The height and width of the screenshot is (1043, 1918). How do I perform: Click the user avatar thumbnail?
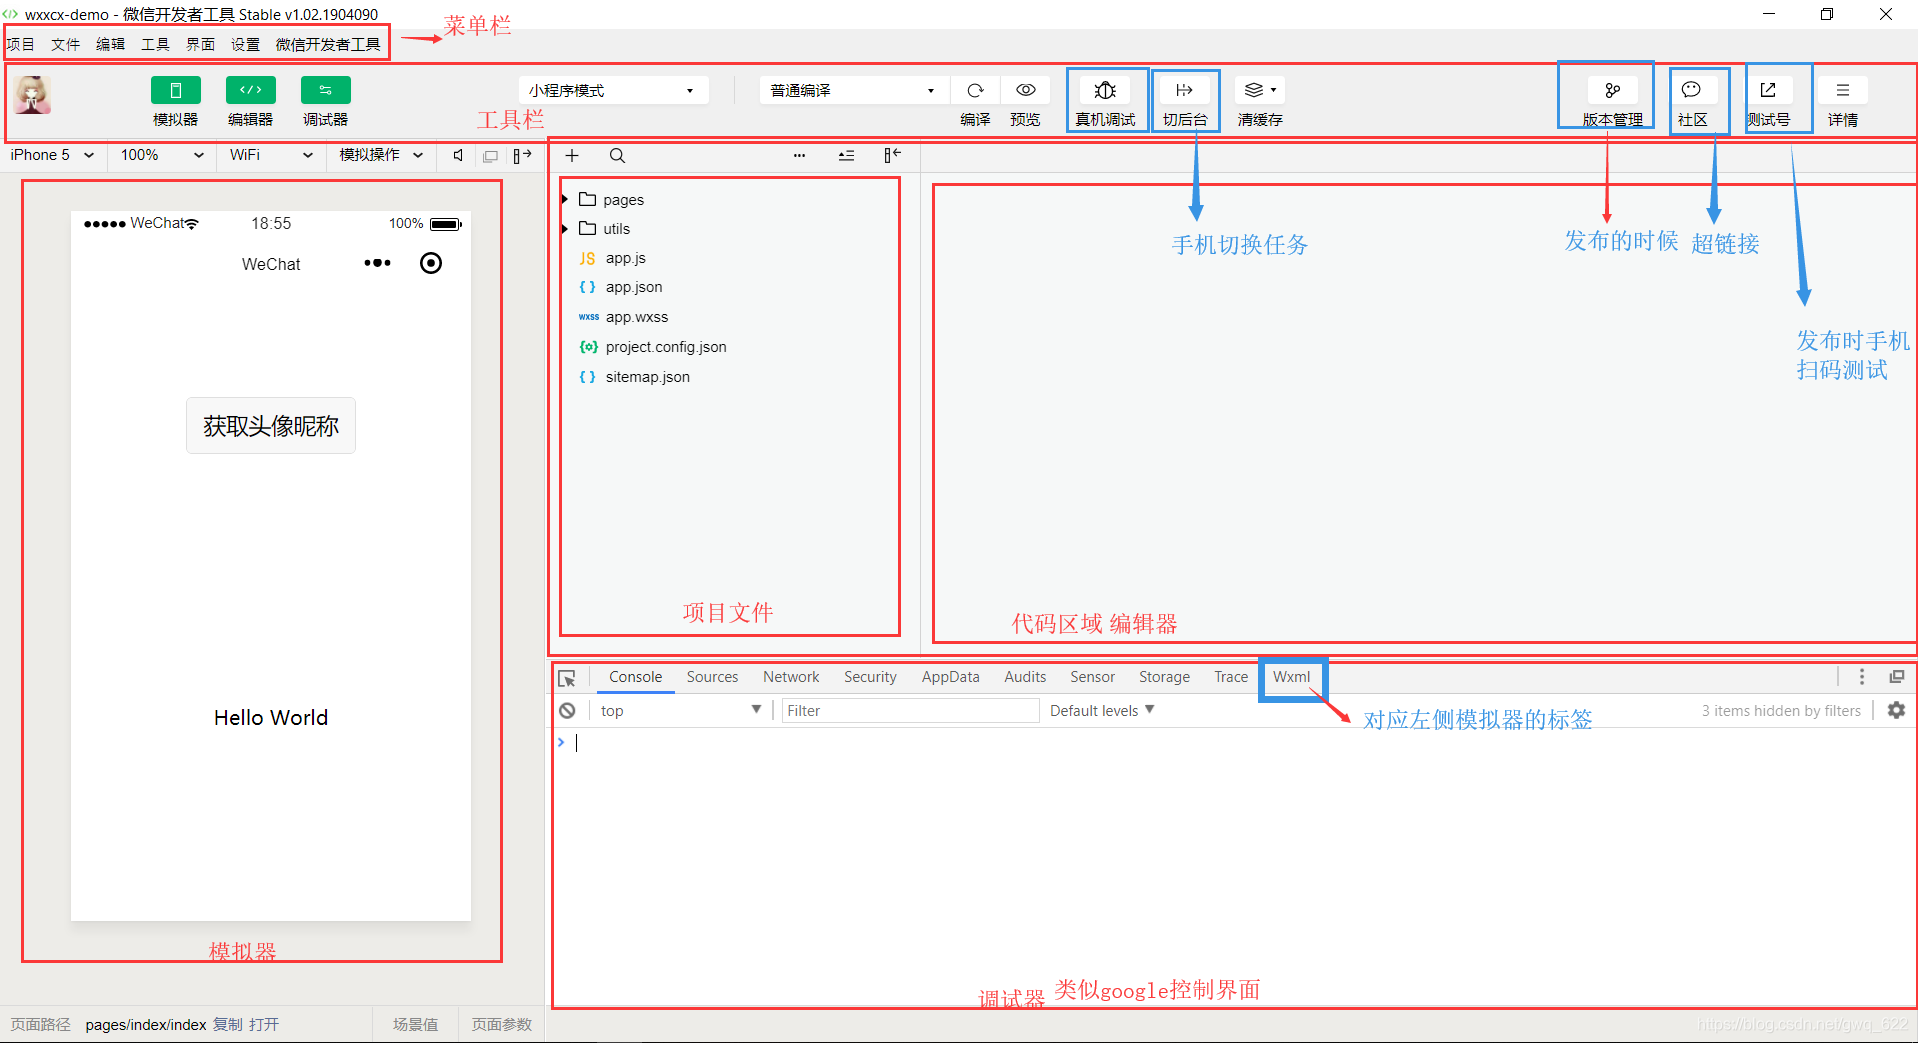33,95
